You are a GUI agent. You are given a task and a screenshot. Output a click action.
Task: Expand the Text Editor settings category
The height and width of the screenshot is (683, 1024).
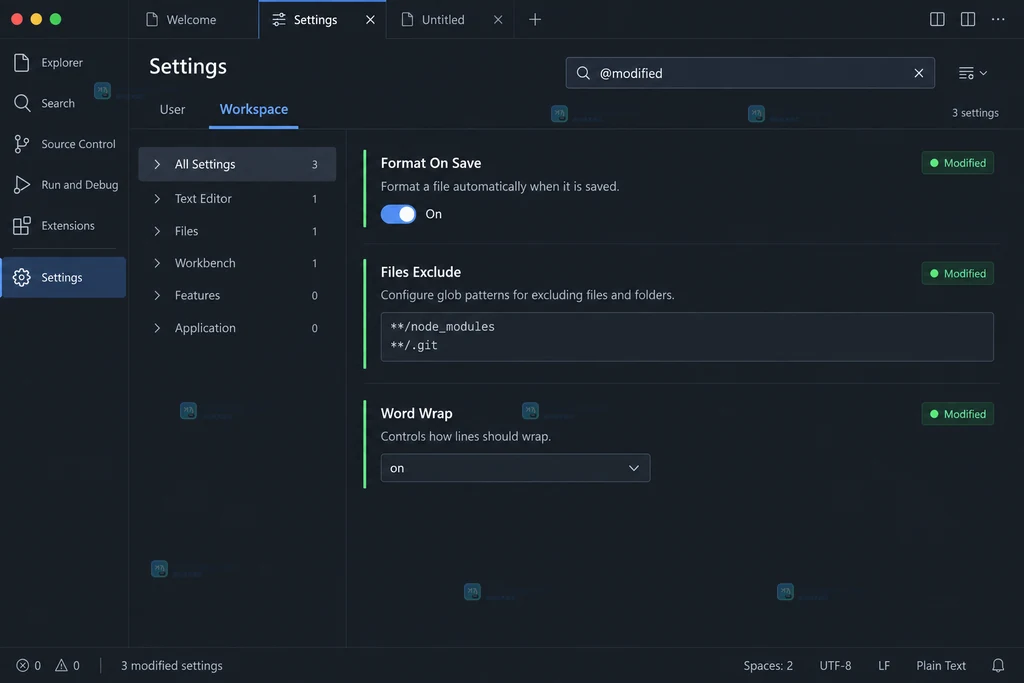coord(237,199)
